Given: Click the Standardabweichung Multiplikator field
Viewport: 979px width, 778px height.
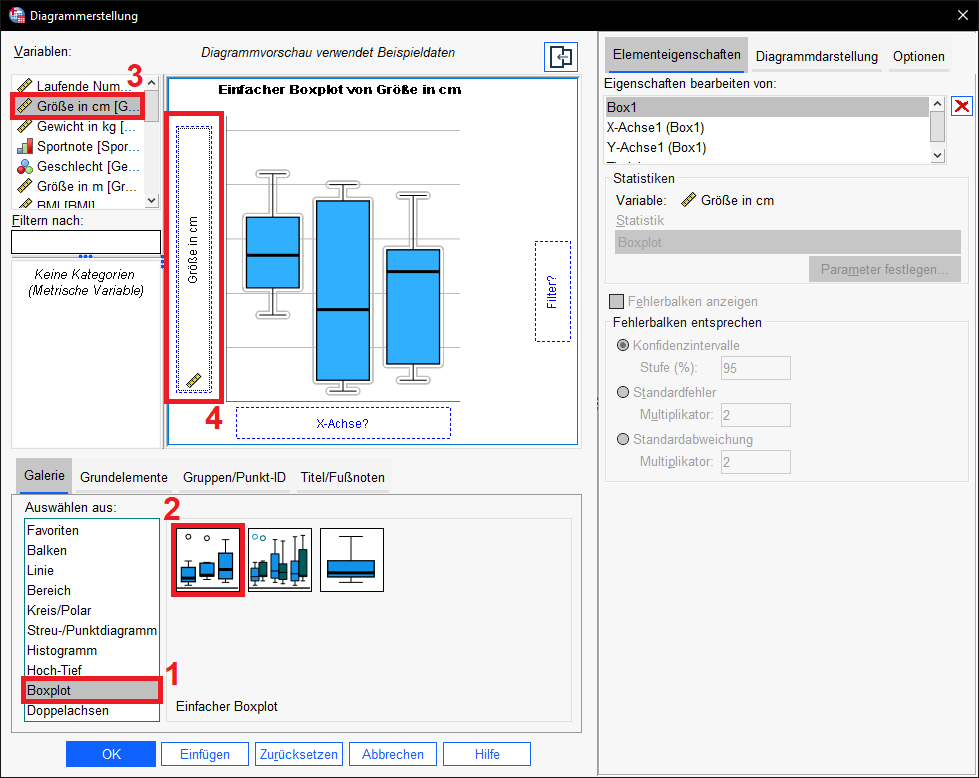Looking at the screenshot, I should tap(755, 461).
